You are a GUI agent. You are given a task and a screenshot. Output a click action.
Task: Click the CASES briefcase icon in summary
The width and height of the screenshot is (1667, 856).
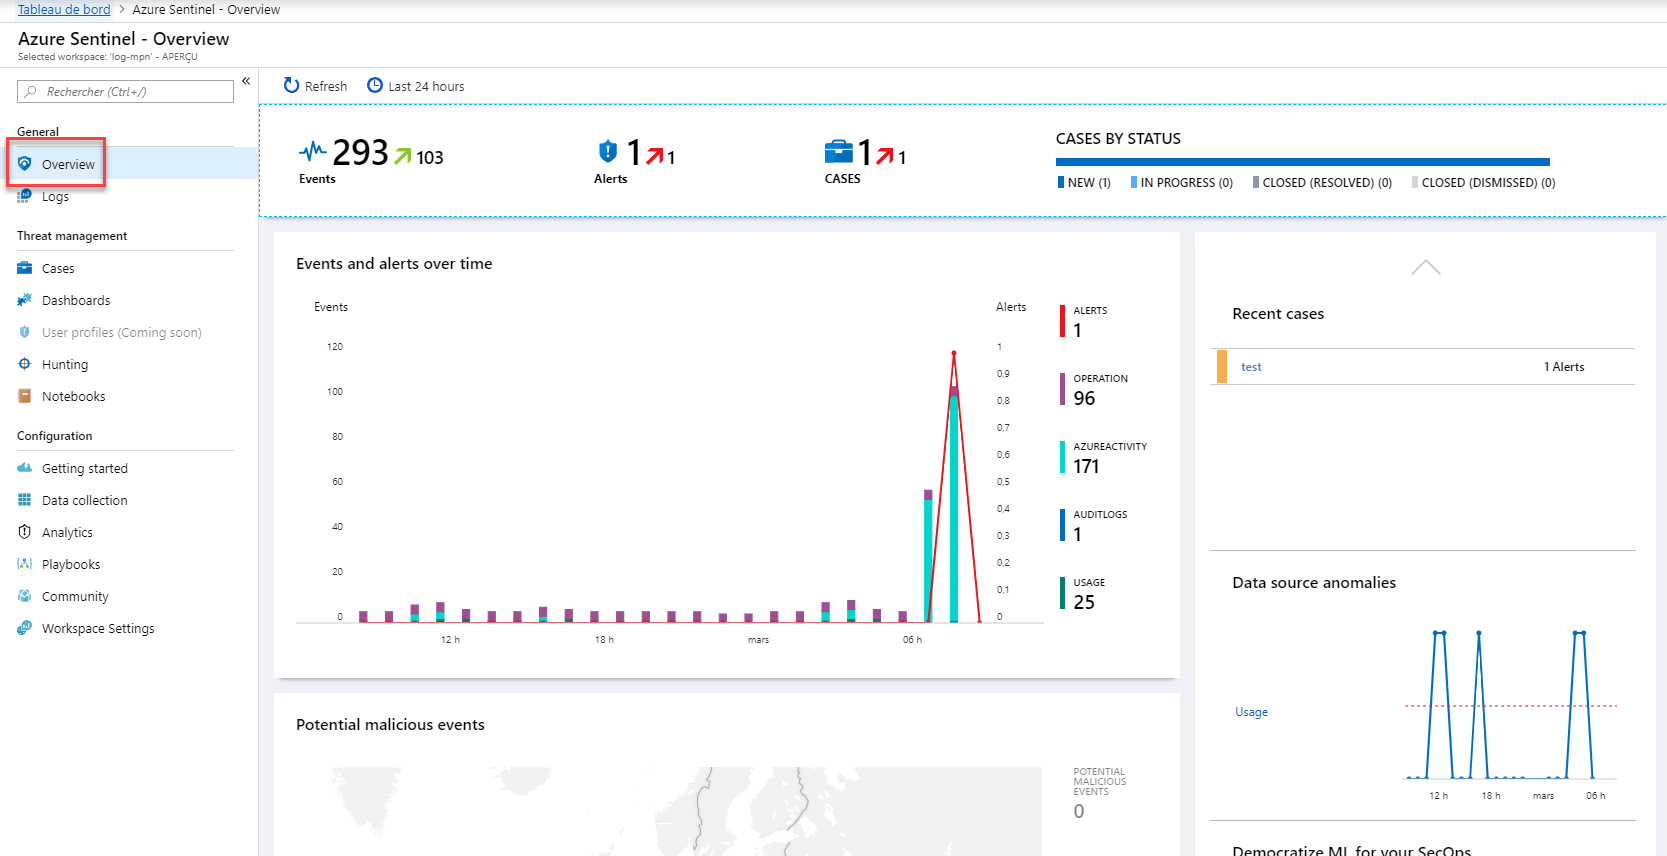(839, 151)
